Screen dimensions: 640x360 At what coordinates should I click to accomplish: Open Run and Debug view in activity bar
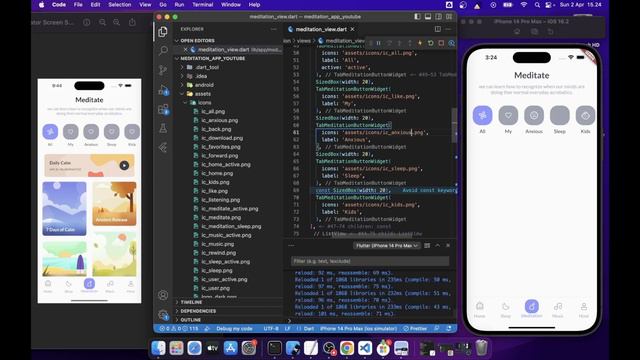(x=163, y=90)
